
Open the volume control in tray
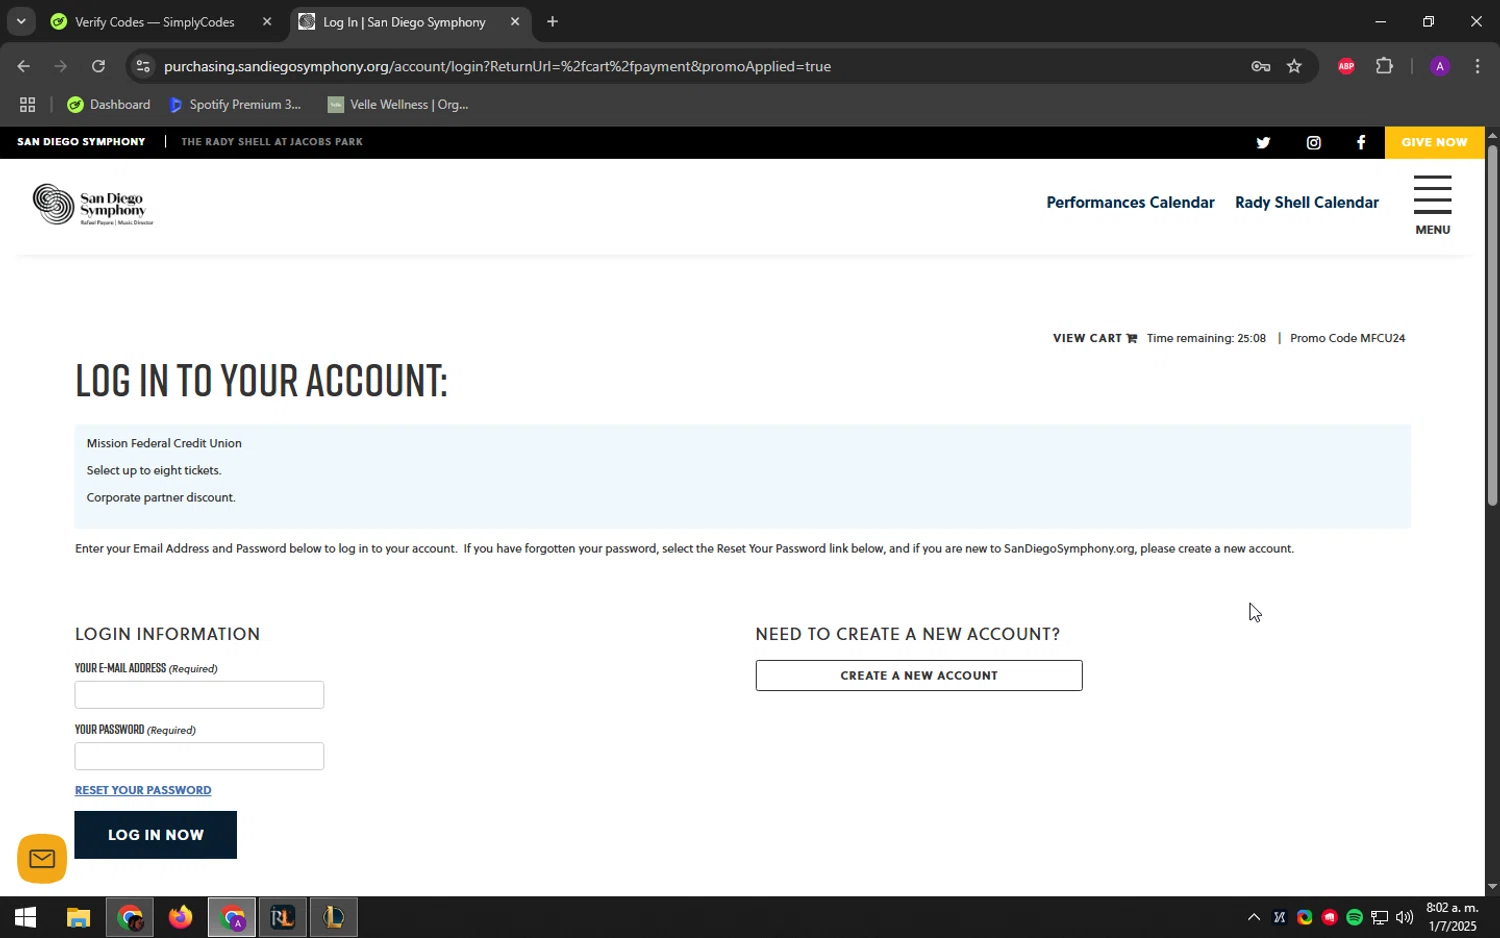click(1404, 917)
